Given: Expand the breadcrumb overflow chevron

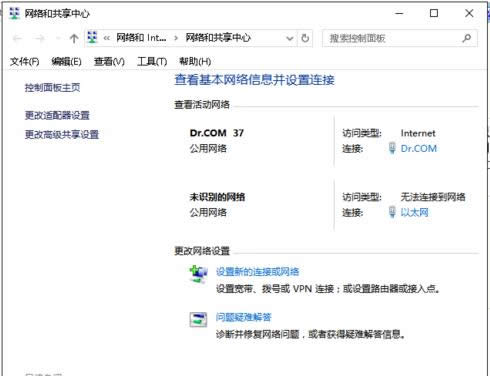Looking at the screenshot, I should click(x=107, y=38).
